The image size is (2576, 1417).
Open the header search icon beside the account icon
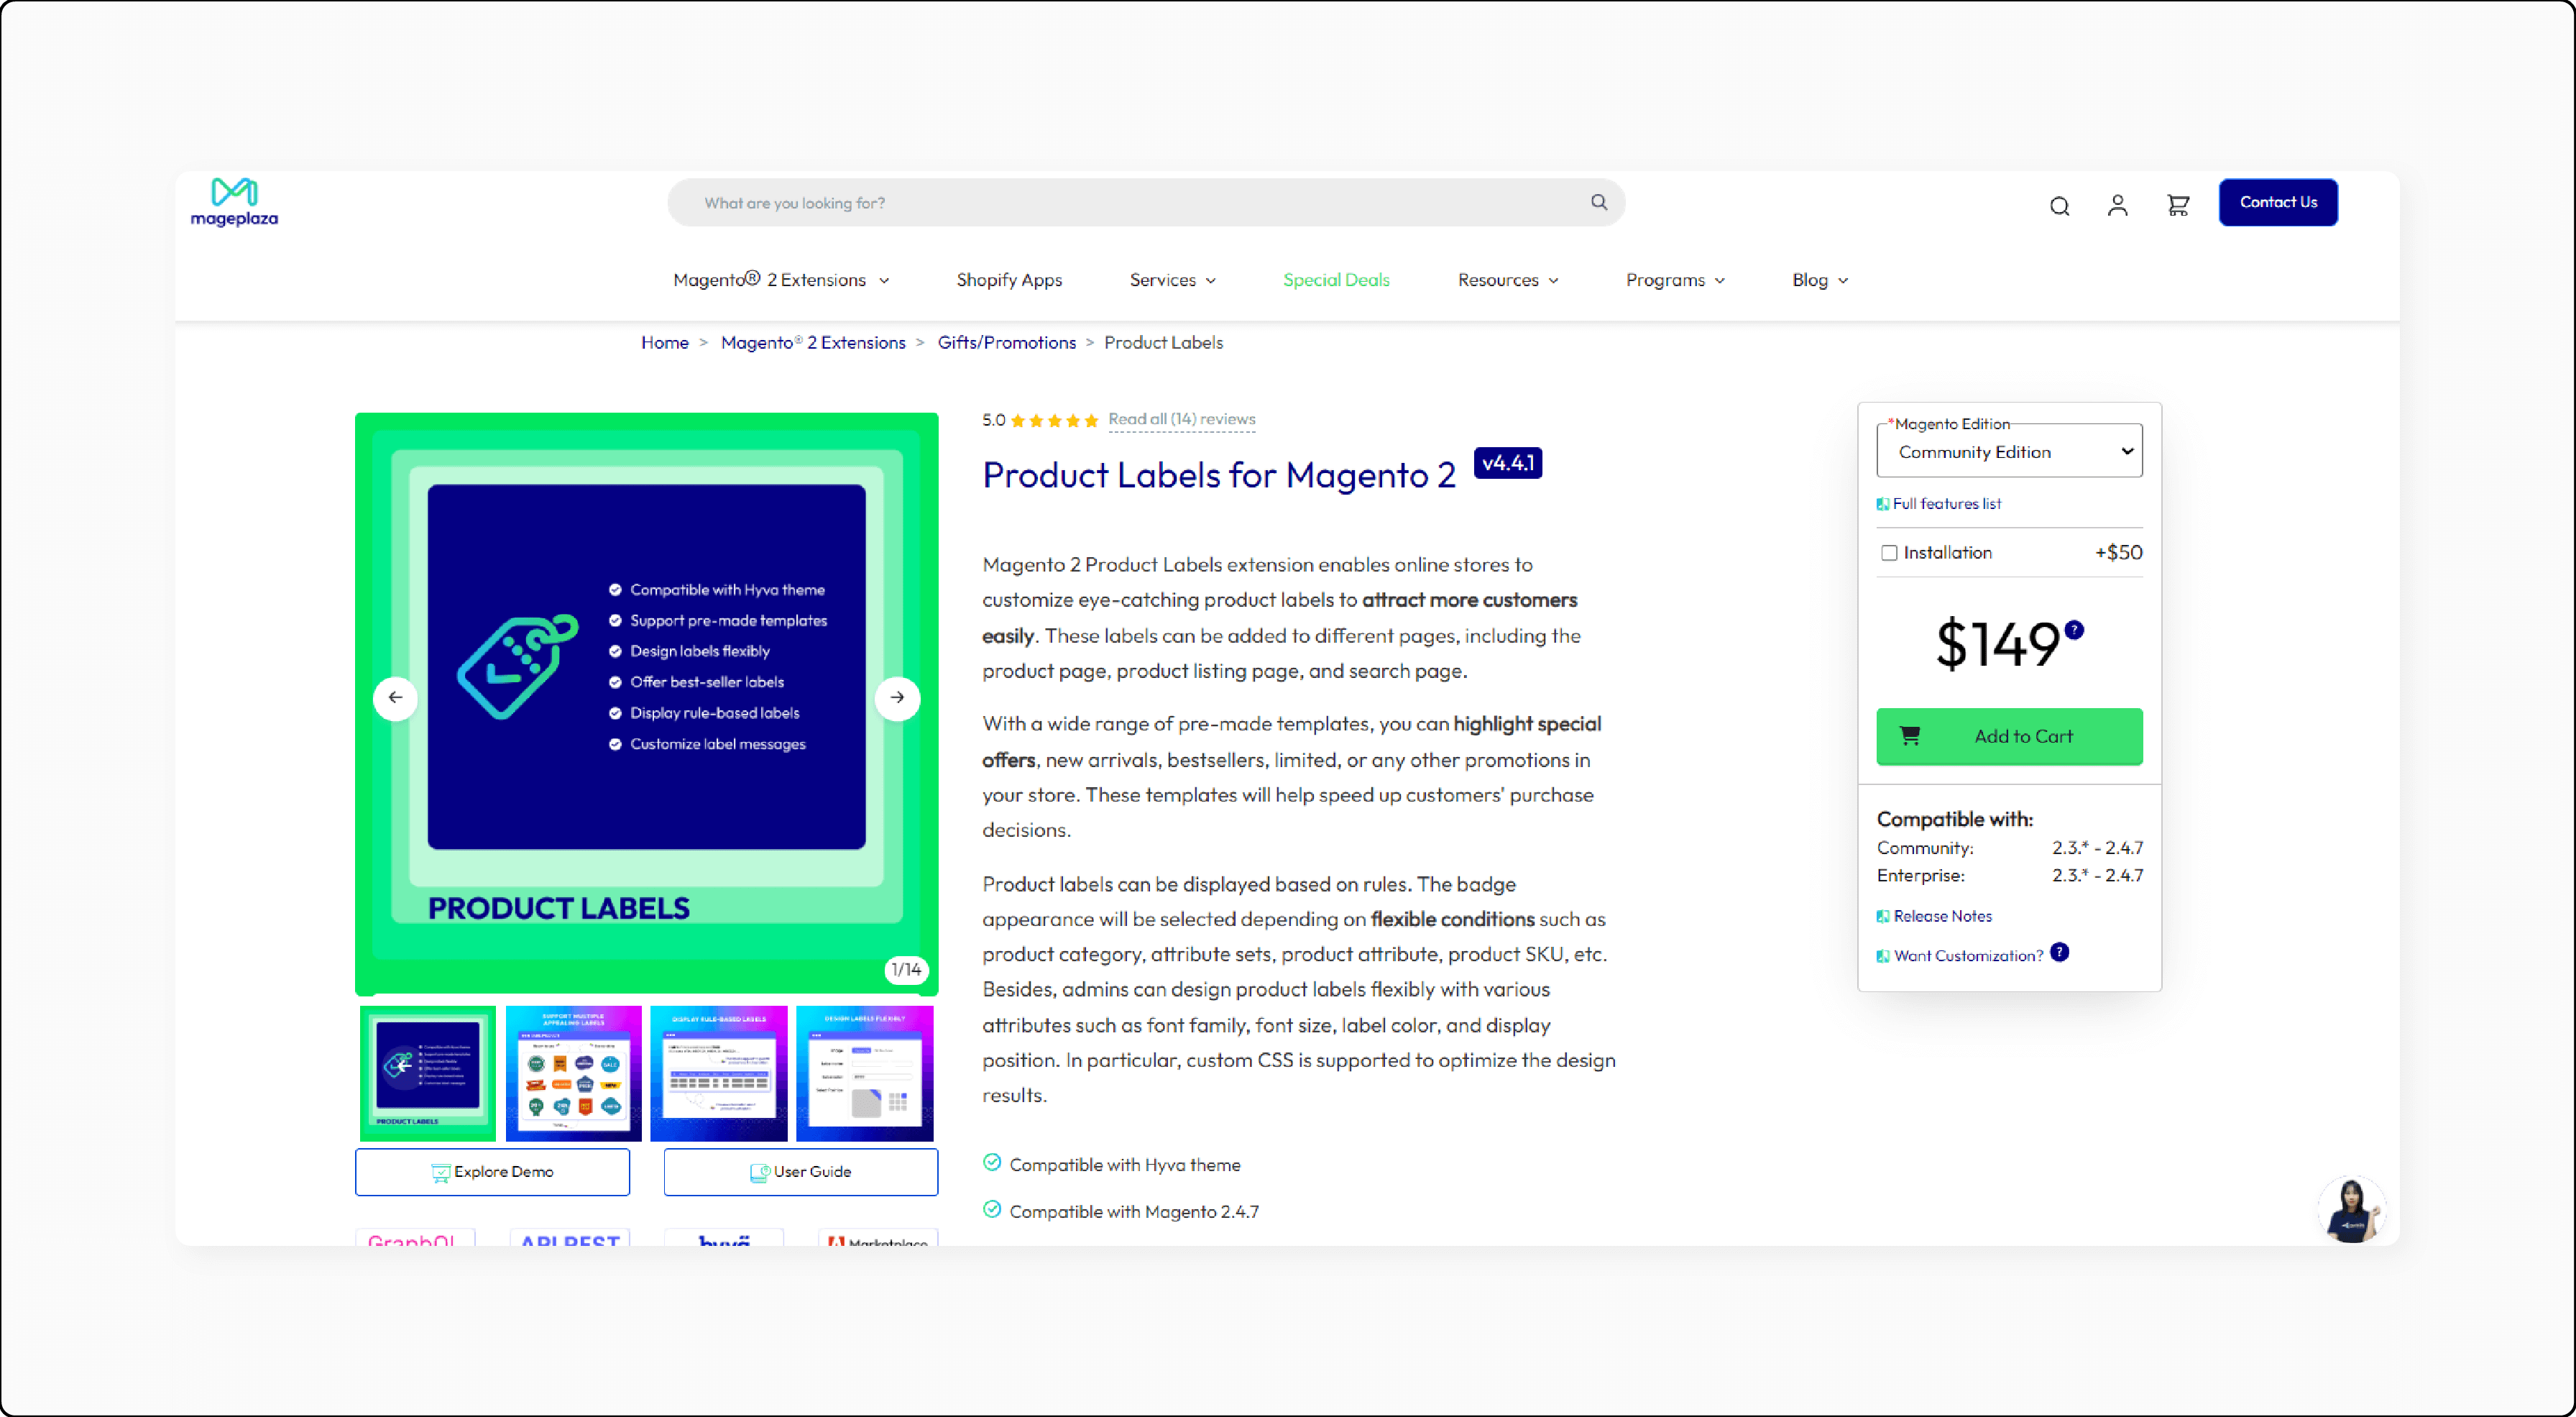[x=2059, y=206]
